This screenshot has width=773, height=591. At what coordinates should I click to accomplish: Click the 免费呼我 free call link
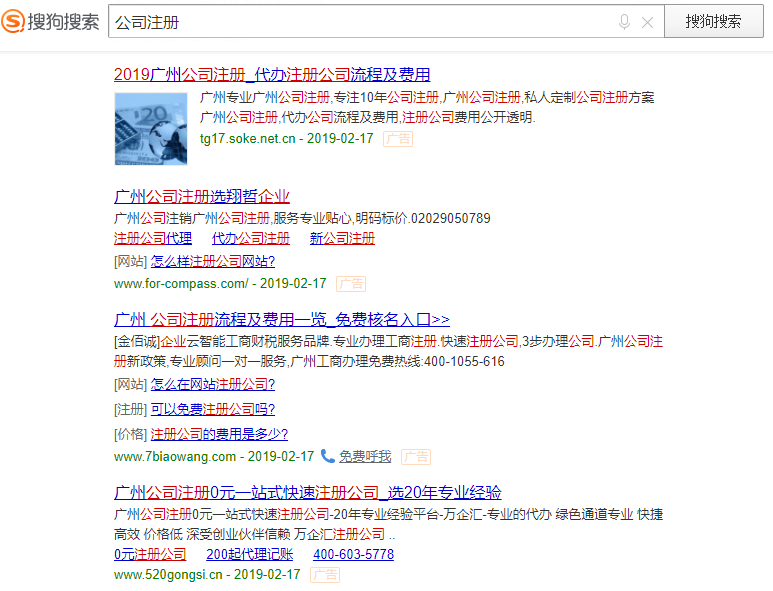365,456
